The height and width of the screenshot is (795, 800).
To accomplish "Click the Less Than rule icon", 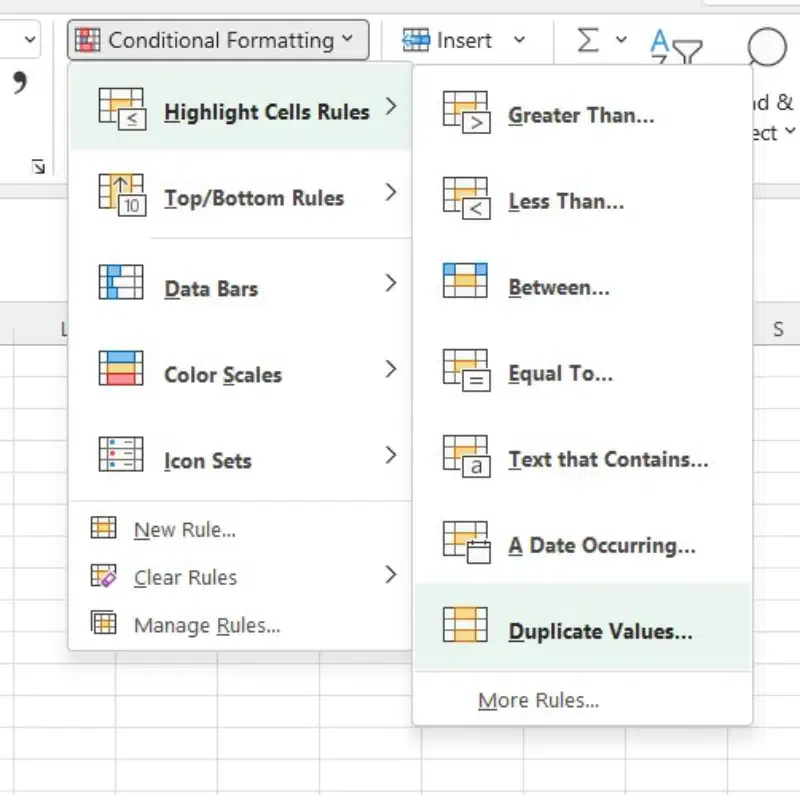I will coord(465,200).
